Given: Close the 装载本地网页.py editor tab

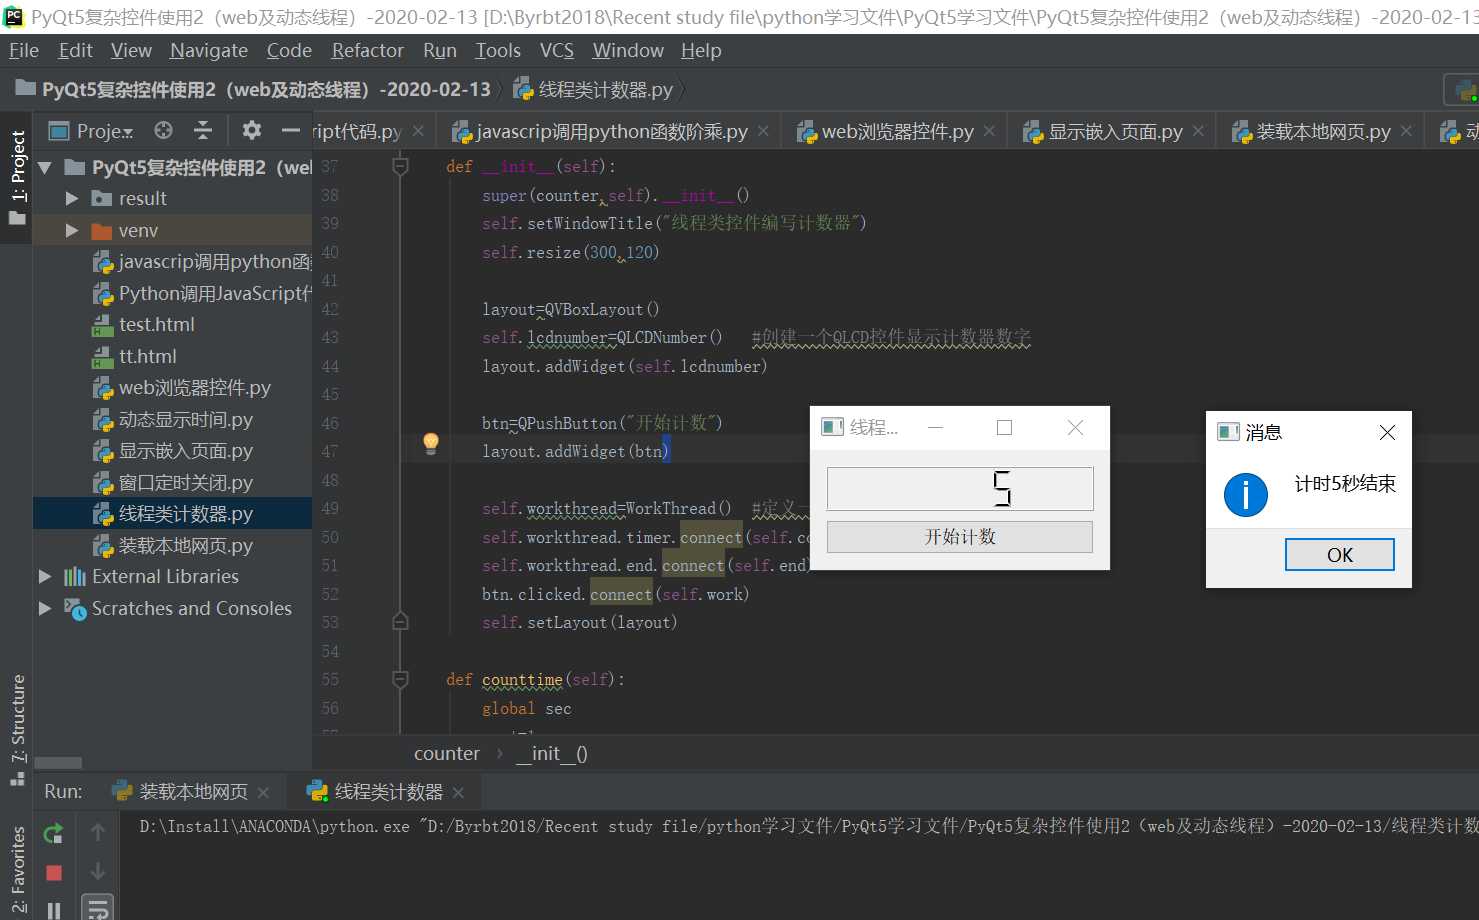Looking at the screenshot, I should (1406, 131).
